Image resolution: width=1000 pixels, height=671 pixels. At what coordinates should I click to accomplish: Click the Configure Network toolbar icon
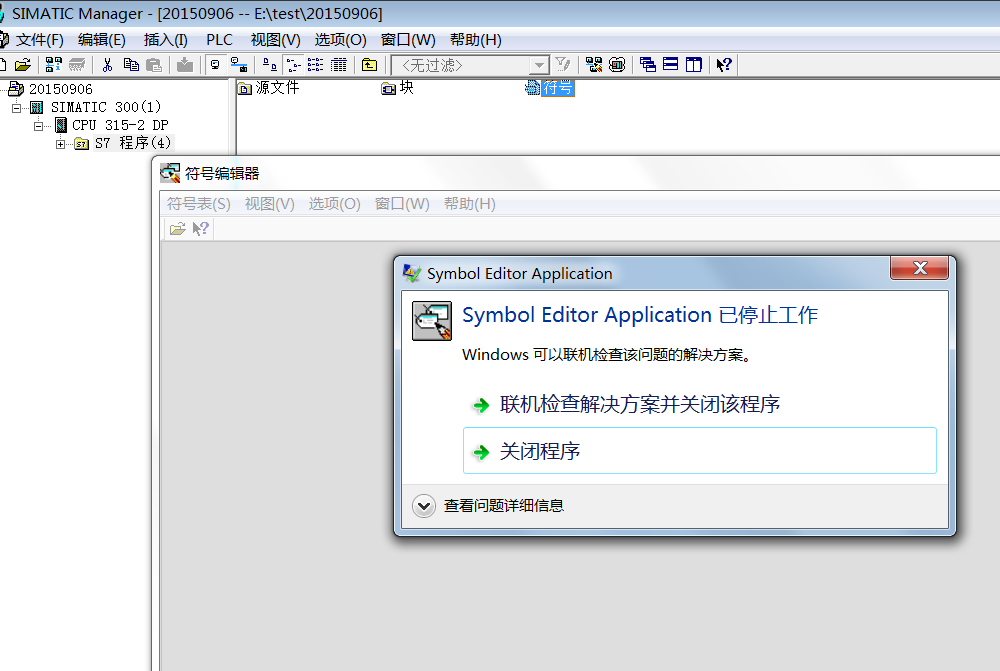(594, 64)
